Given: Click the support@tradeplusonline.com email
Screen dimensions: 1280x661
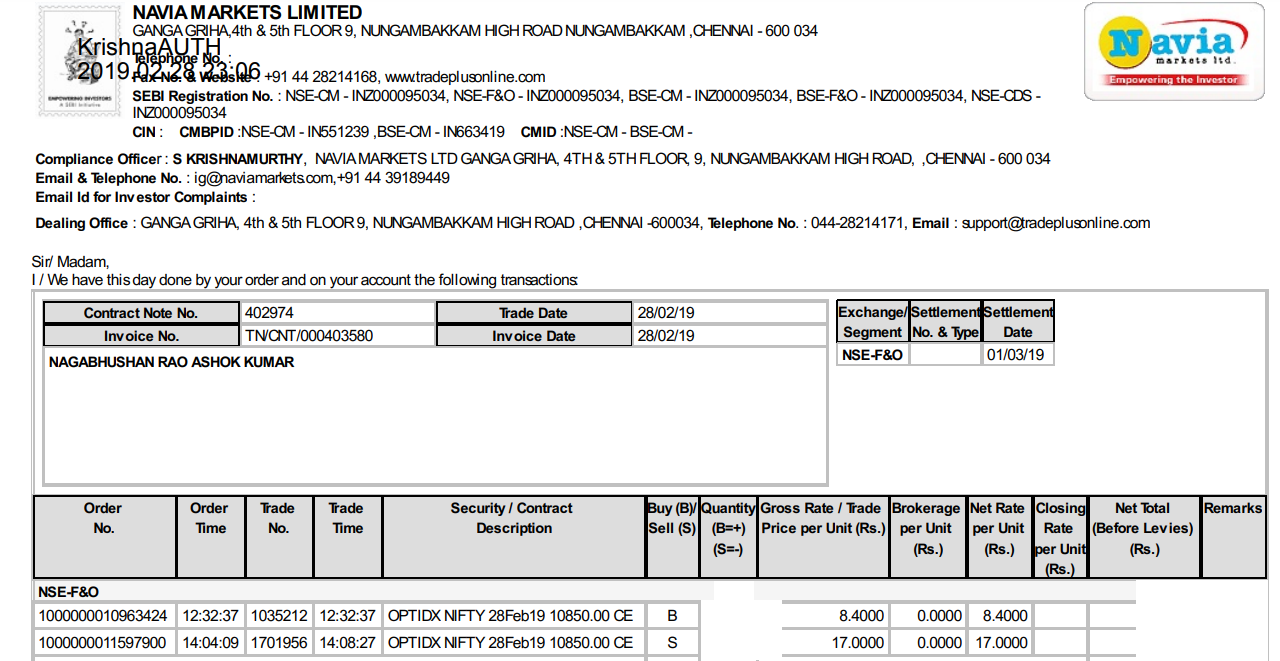Looking at the screenshot, I should click(x=1056, y=223).
